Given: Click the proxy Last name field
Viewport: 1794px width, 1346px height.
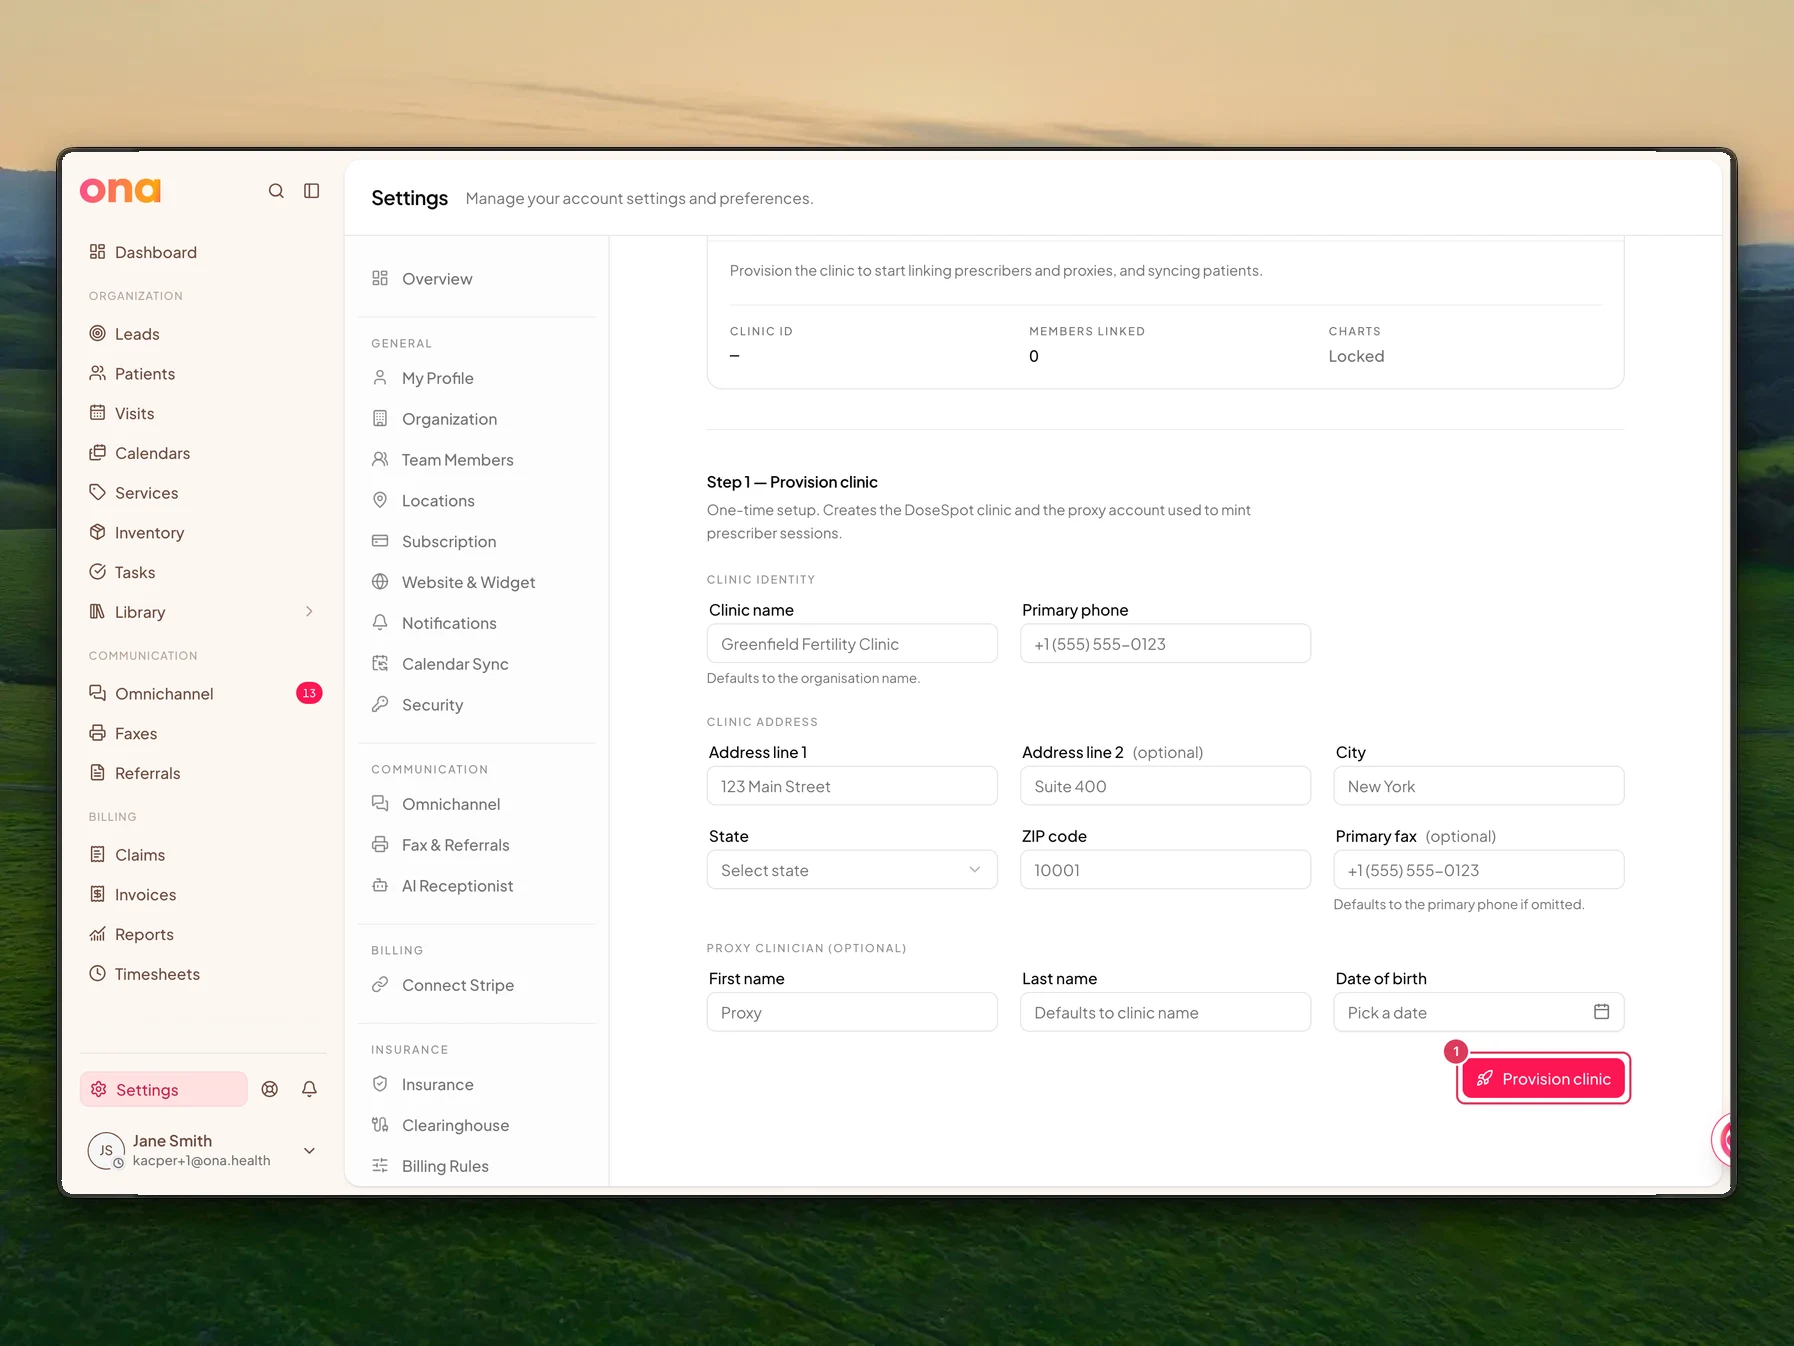Looking at the screenshot, I should click(x=1165, y=1012).
